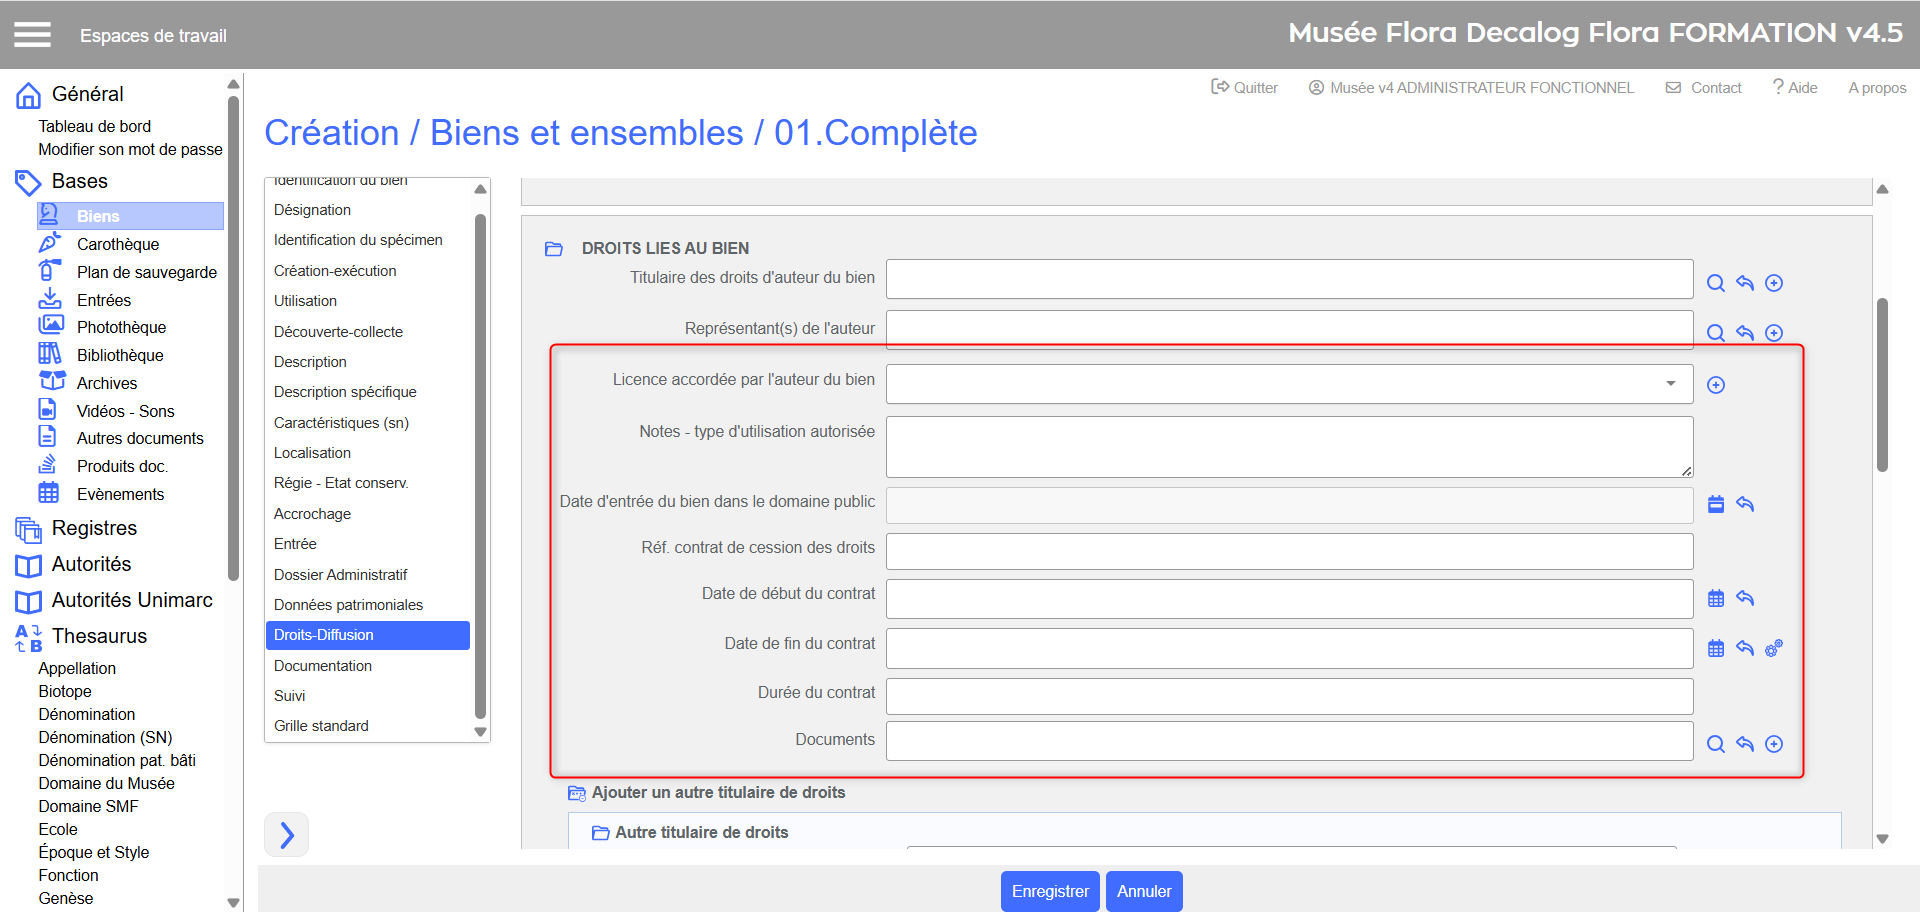Click the Enregistrer button

point(1049,891)
